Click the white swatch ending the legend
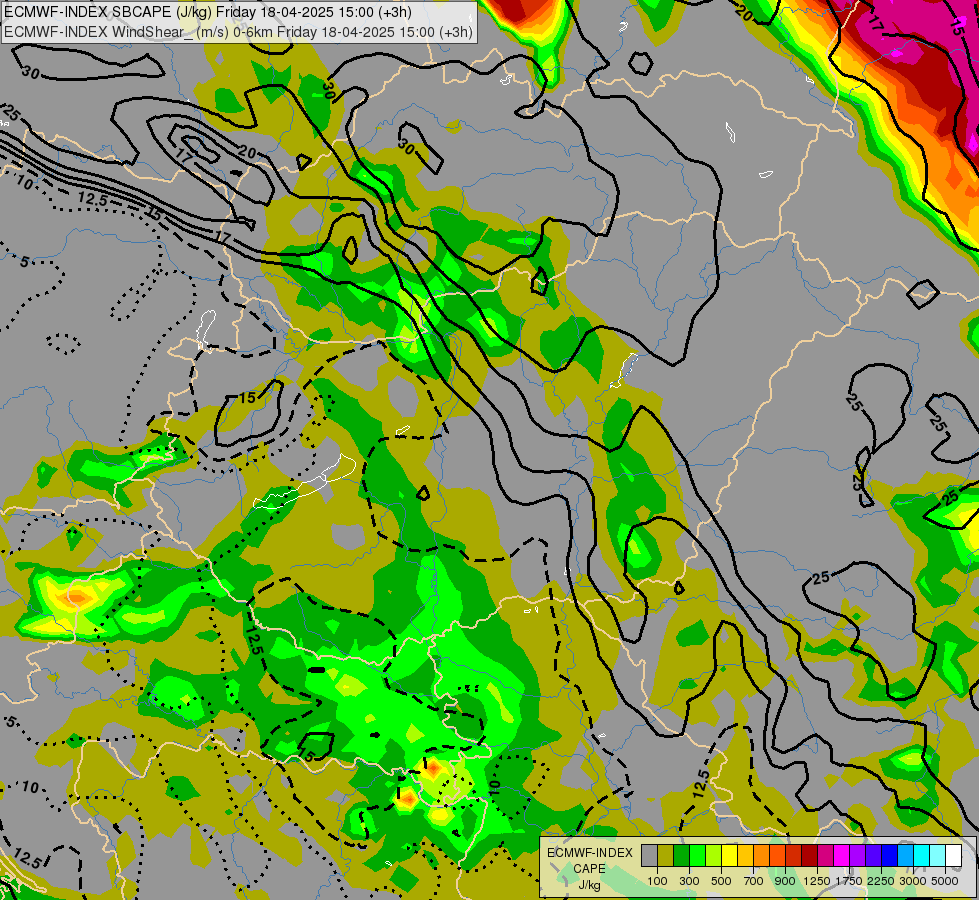 [953, 856]
